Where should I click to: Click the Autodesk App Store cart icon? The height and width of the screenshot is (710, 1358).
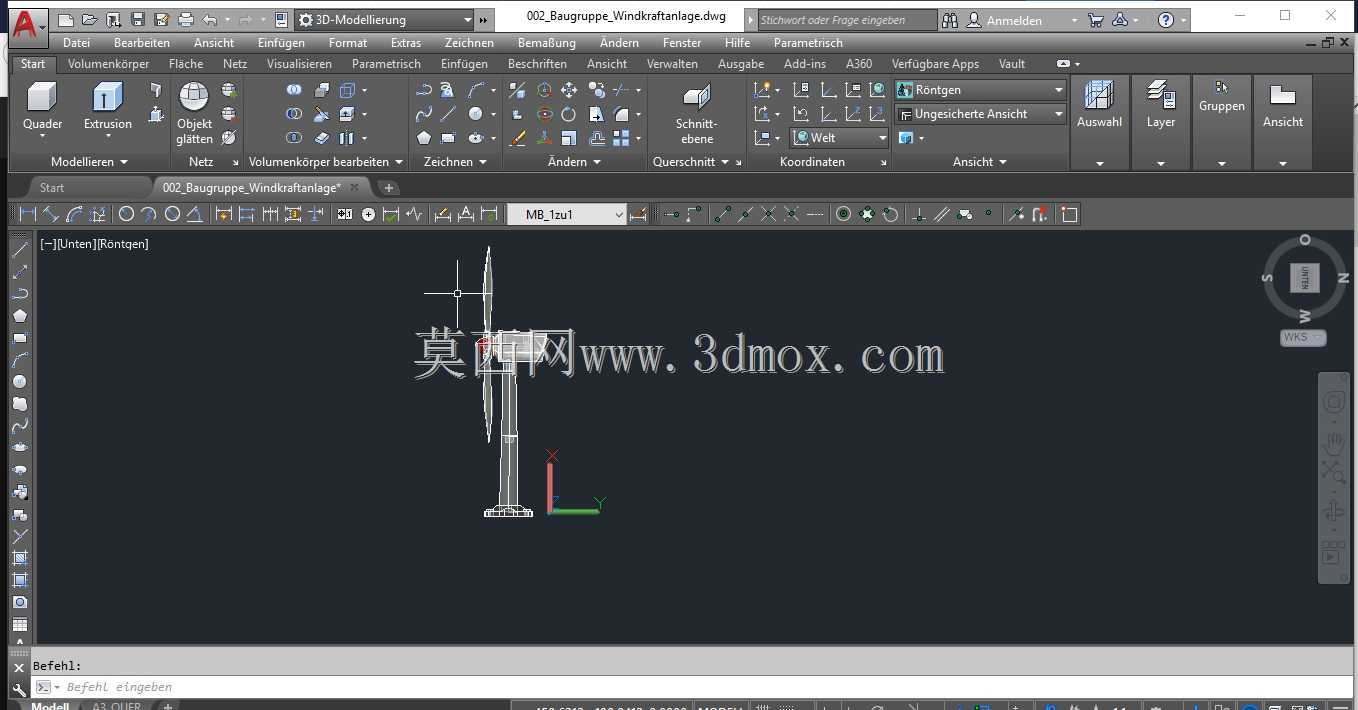(1096, 20)
